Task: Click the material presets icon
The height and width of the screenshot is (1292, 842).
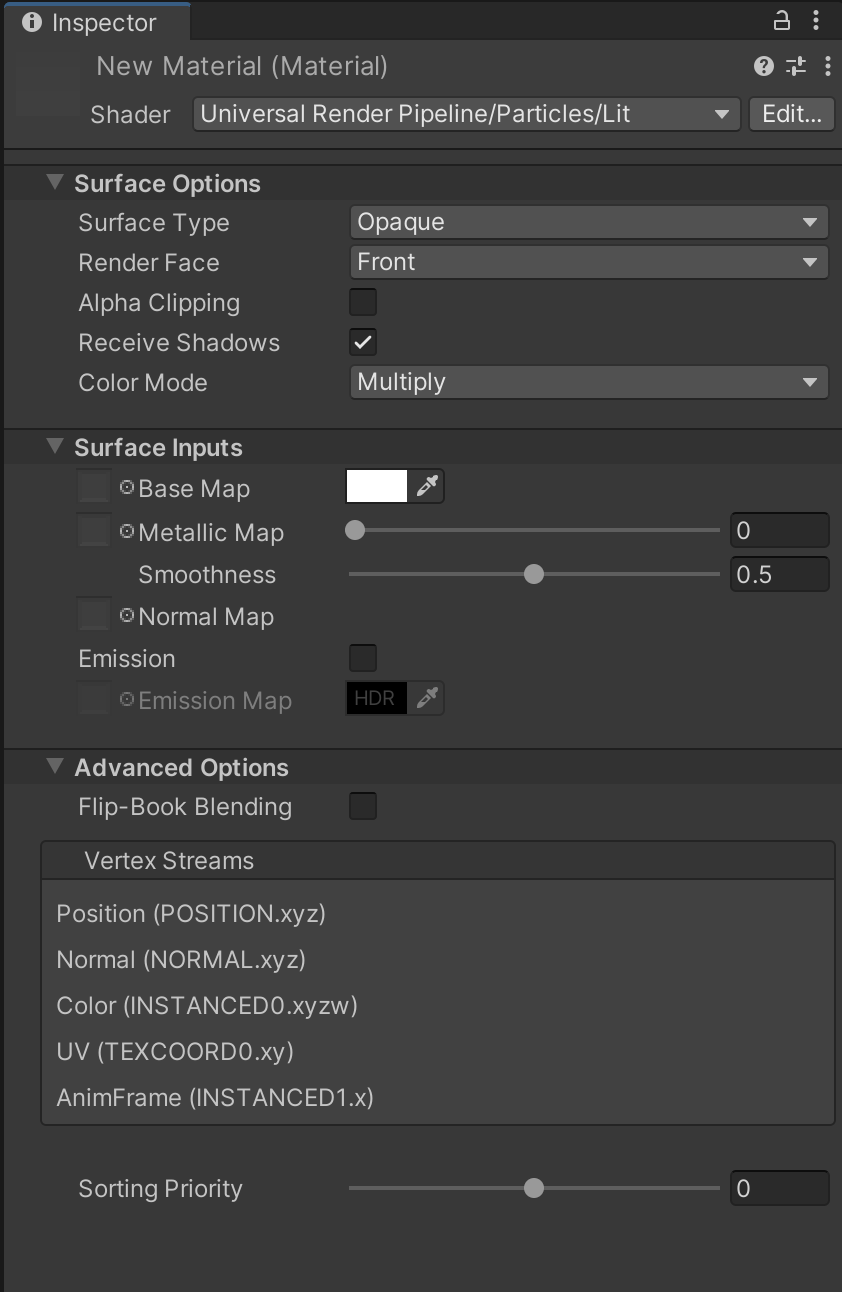Action: [x=796, y=66]
